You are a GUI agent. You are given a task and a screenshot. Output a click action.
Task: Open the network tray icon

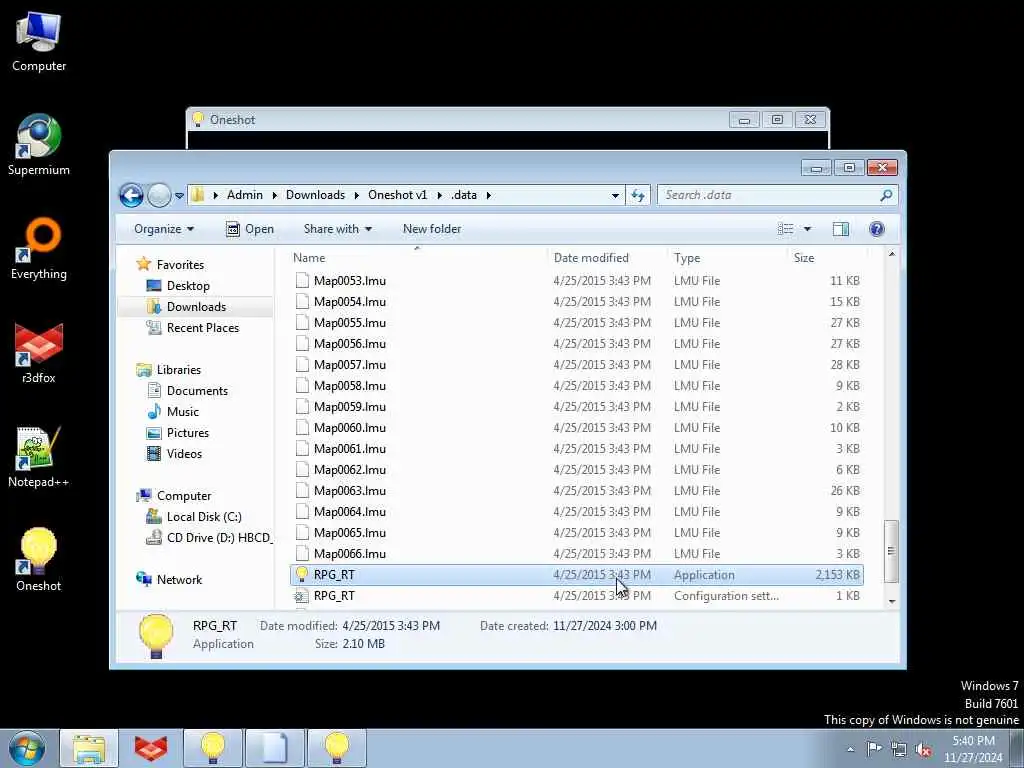tap(899, 749)
